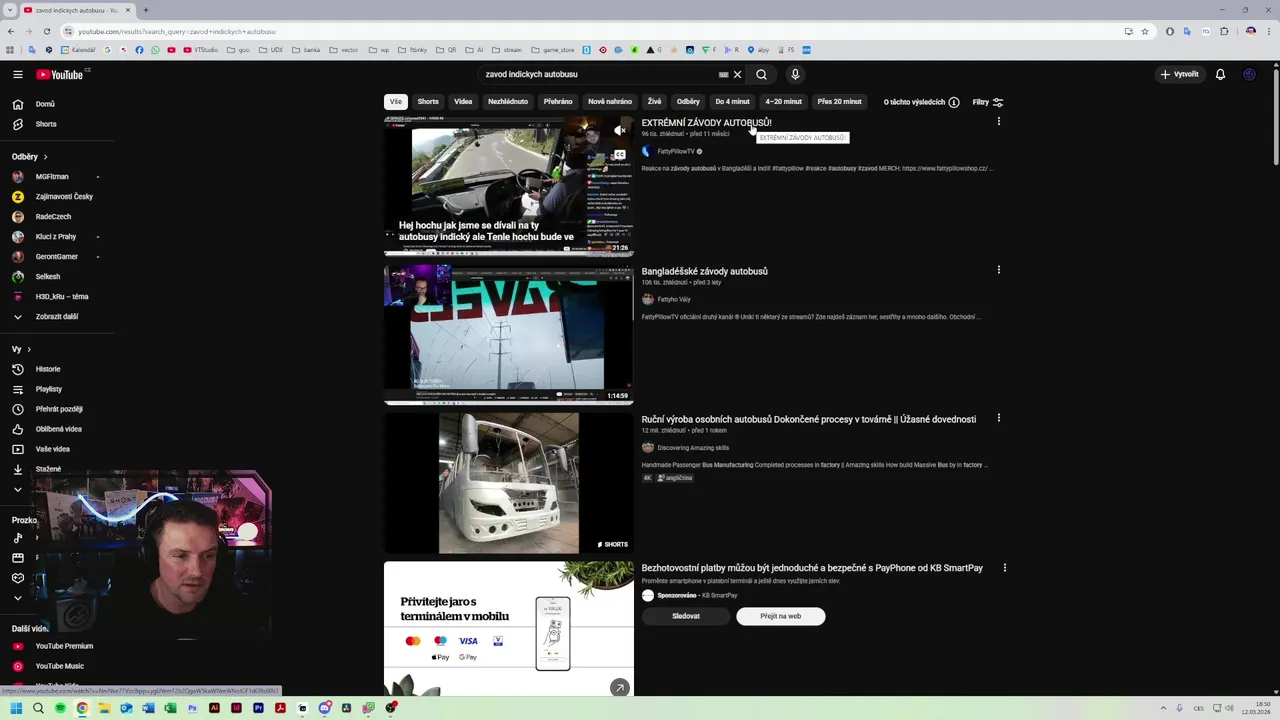
Task: Click the Sledovat button on the ad
Action: (686, 616)
